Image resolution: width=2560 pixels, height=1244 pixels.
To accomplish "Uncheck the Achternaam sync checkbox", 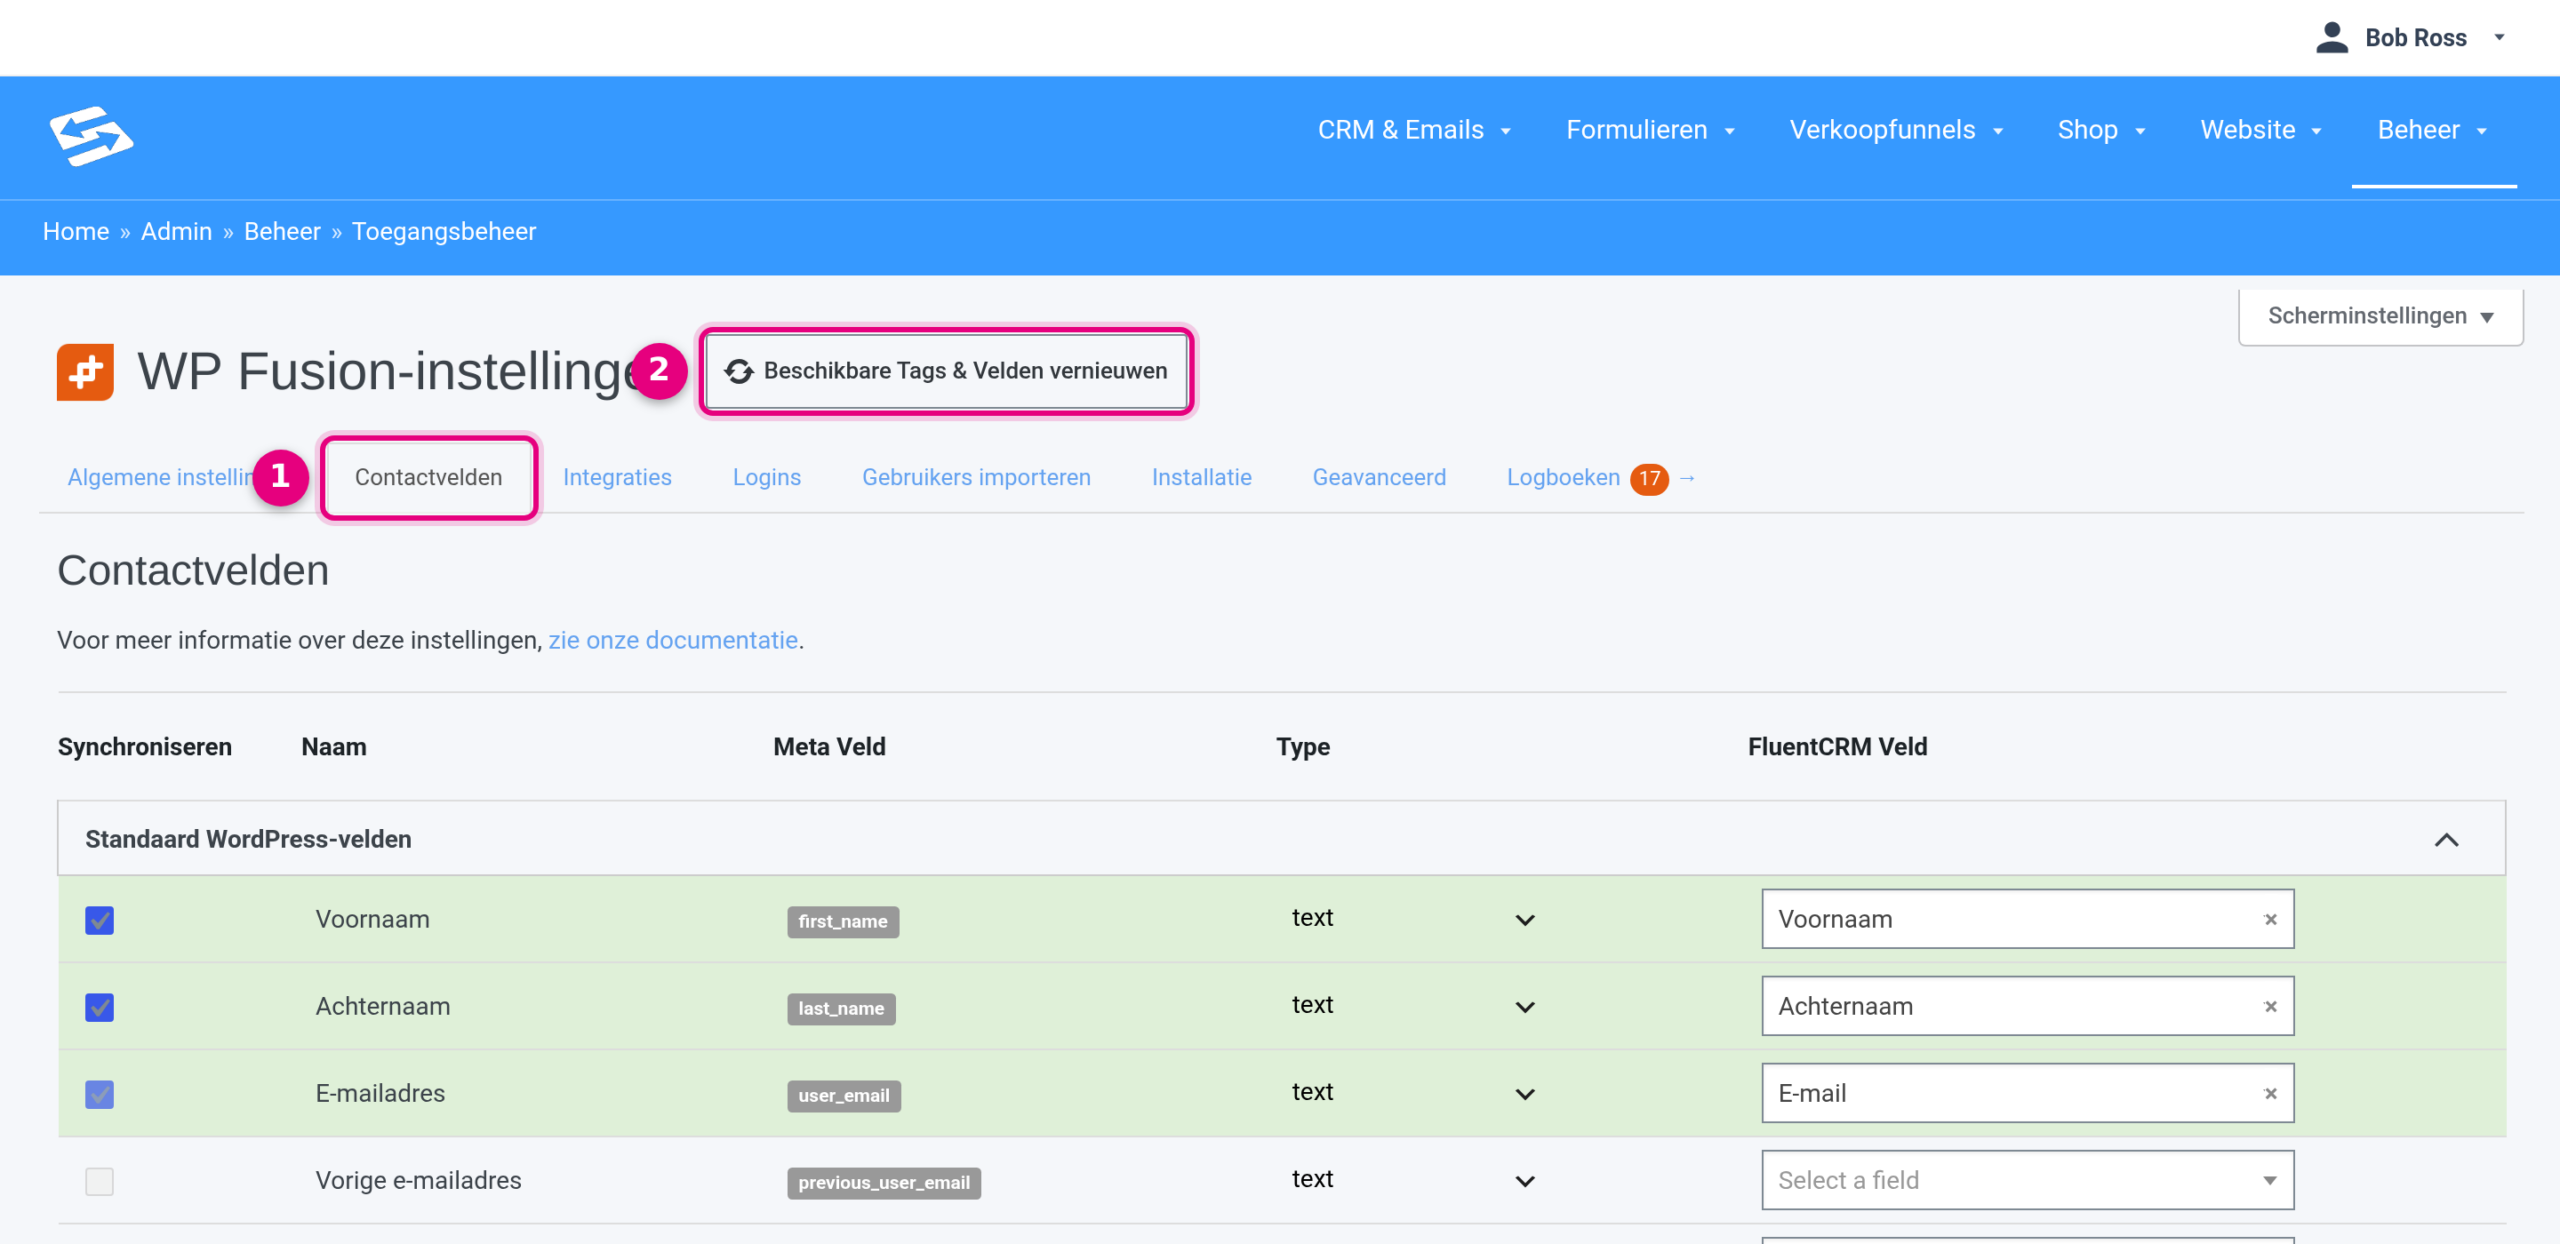I will [x=100, y=1007].
